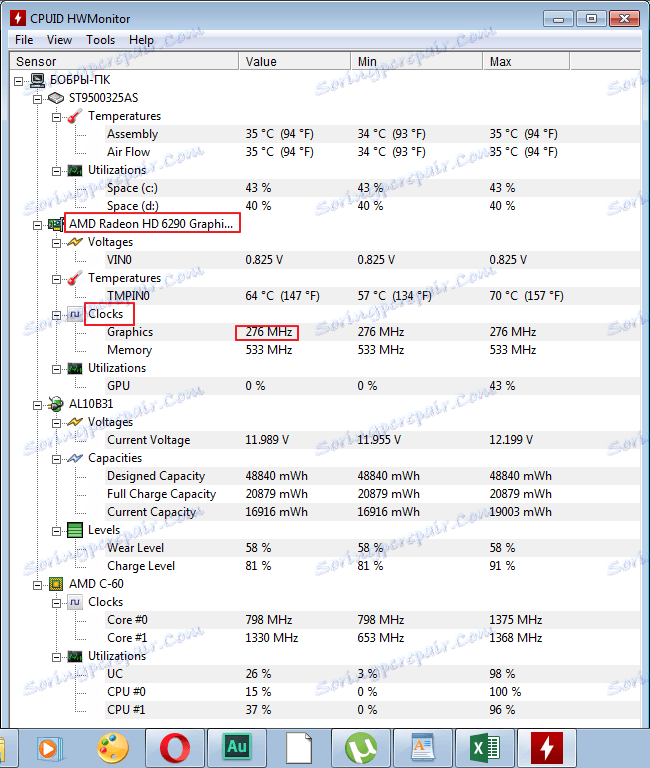
Task: Select the GPU utilization row
Action: point(372,386)
